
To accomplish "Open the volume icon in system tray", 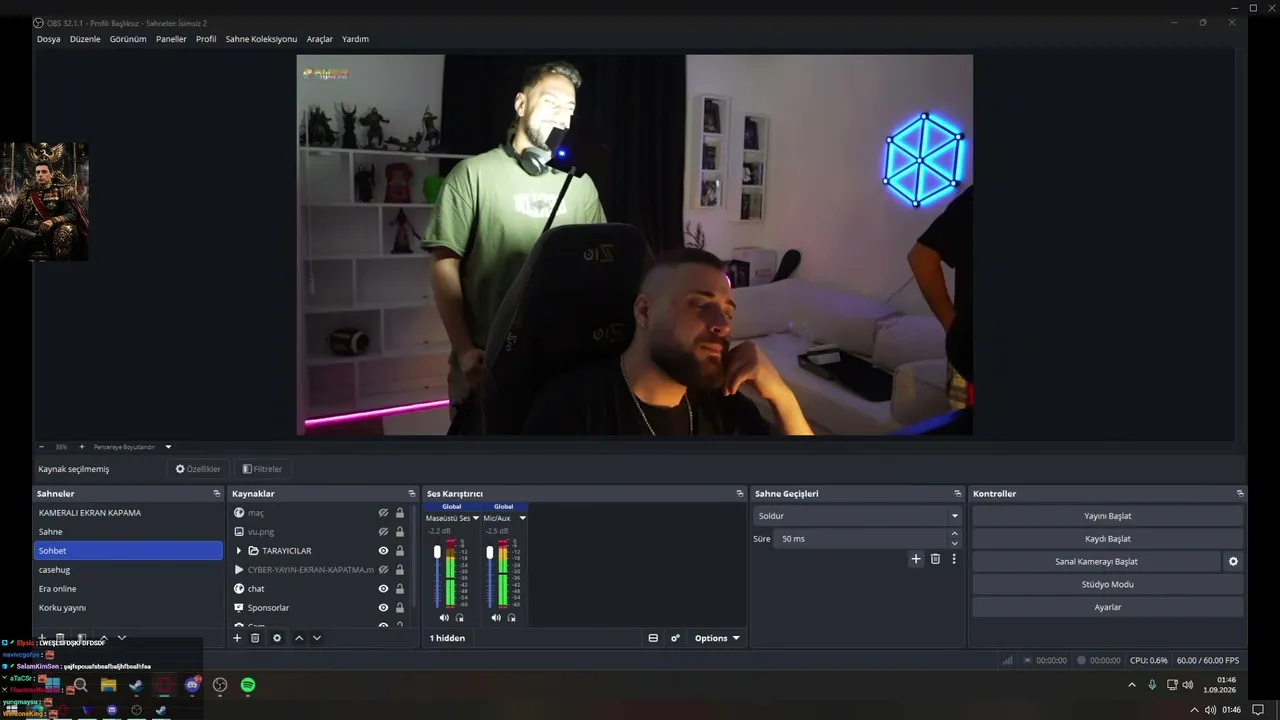I will pyautogui.click(x=1188, y=685).
